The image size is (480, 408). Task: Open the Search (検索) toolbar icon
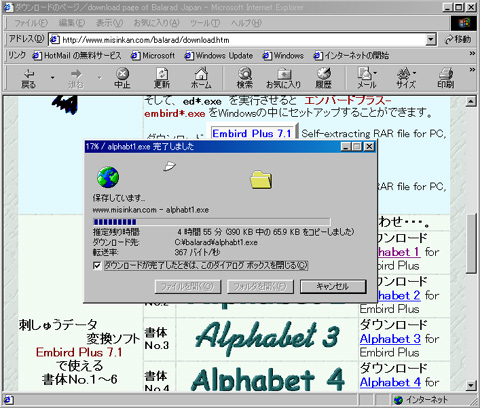coord(245,78)
